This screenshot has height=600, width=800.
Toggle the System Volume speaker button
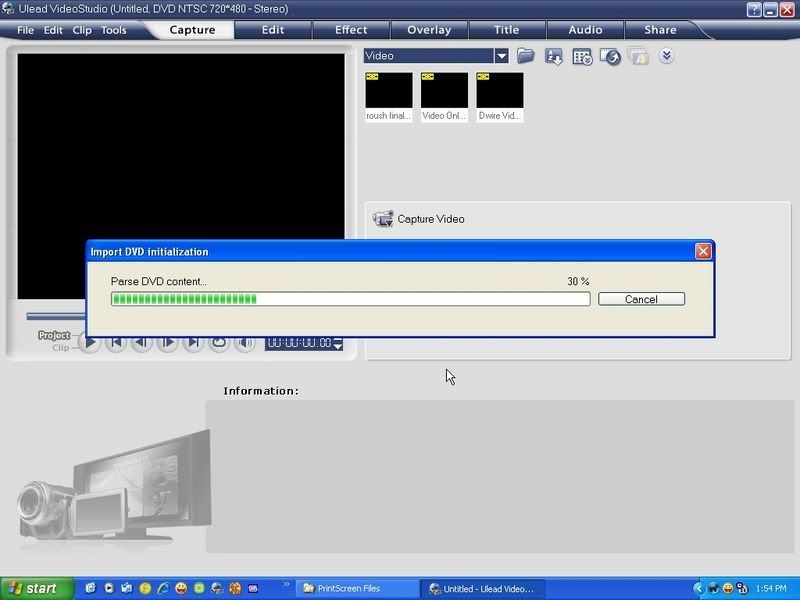[x=245, y=343]
